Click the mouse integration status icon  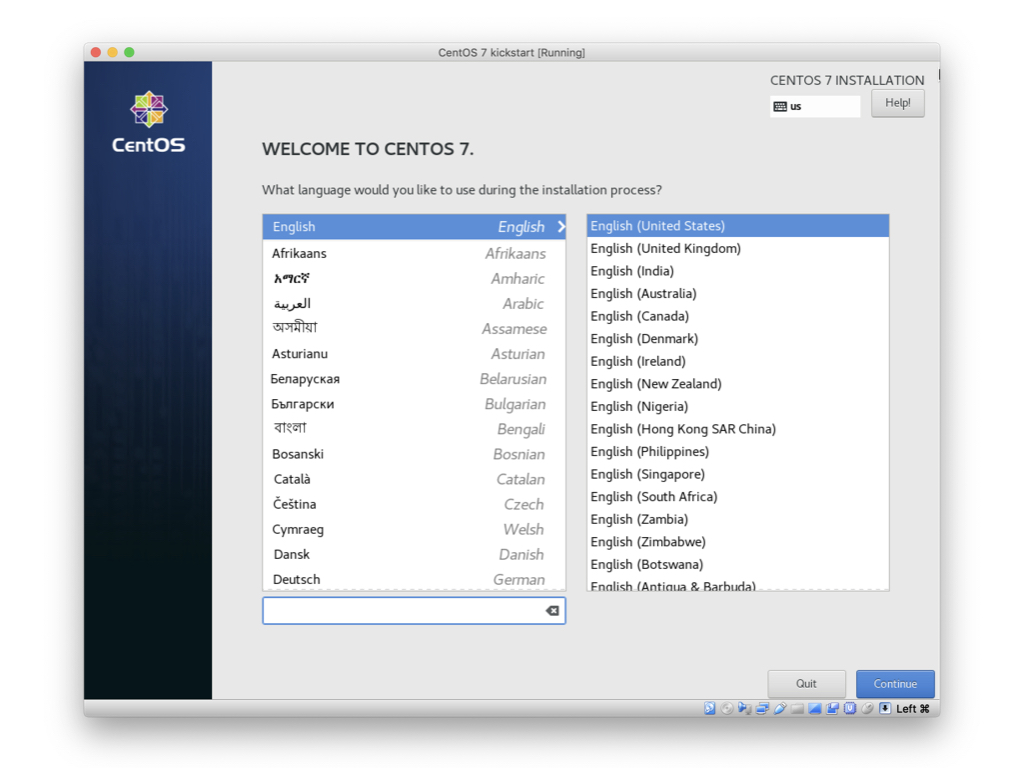click(865, 708)
